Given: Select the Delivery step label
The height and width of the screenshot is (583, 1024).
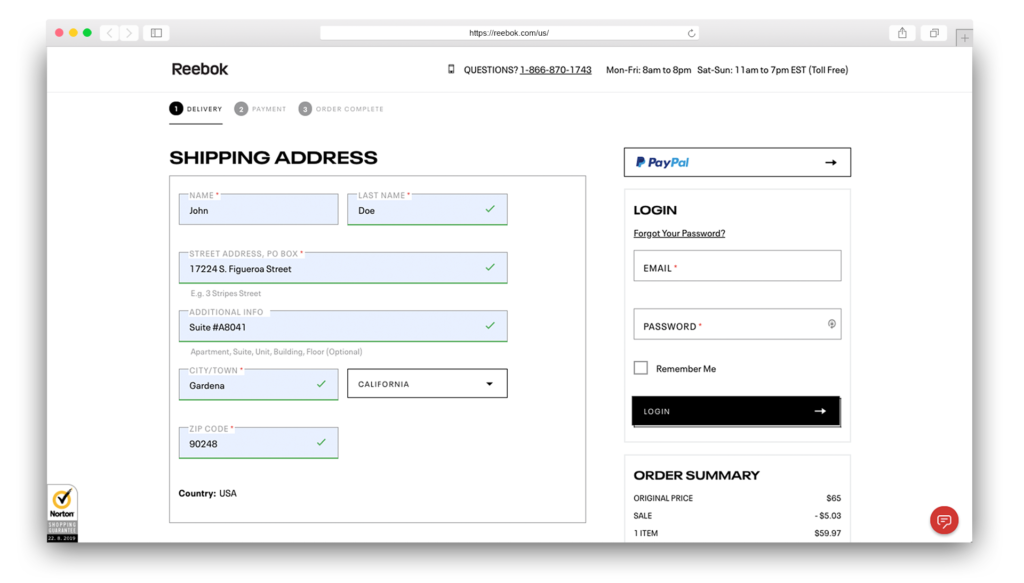Looking at the screenshot, I should [x=204, y=109].
